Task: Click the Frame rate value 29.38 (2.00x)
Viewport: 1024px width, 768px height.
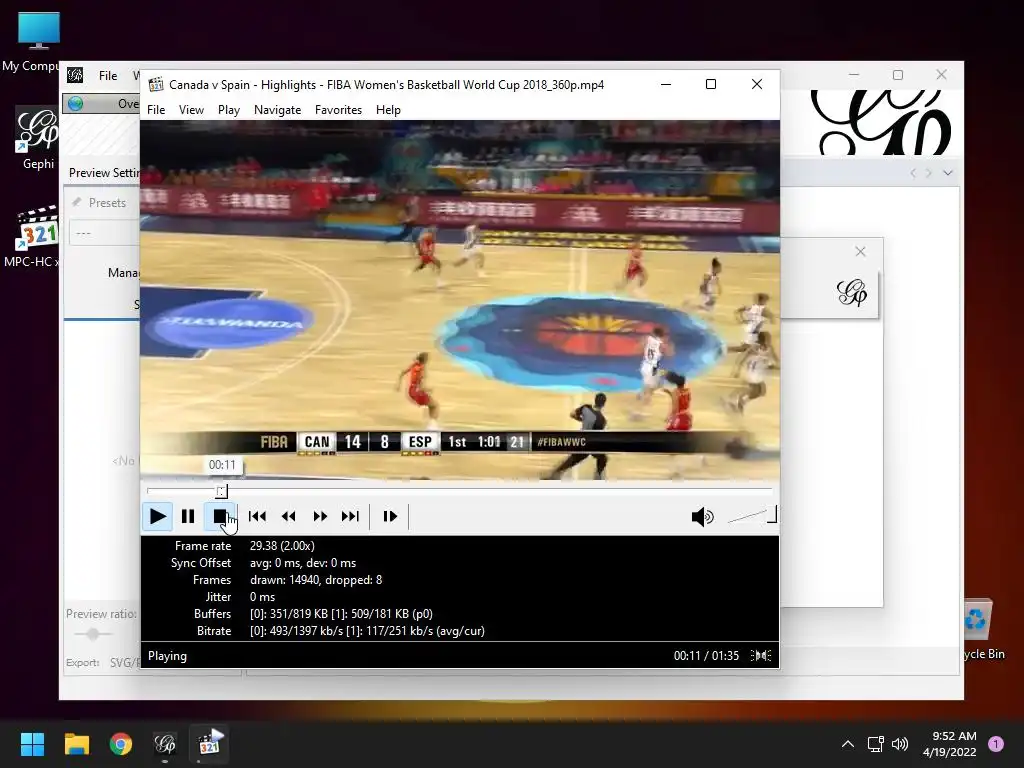Action: pos(282,546)
